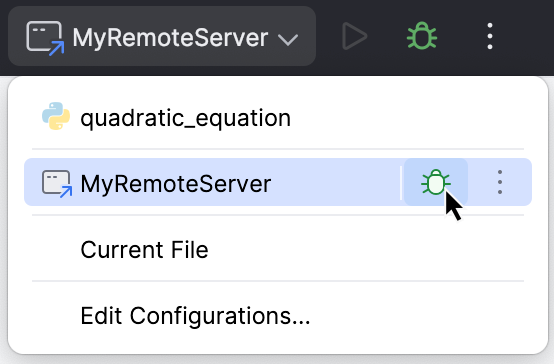This screenshot has width=554, height=364.
Task: Open More Actions three-dot menu in toolbar
Action: [490, 36]
